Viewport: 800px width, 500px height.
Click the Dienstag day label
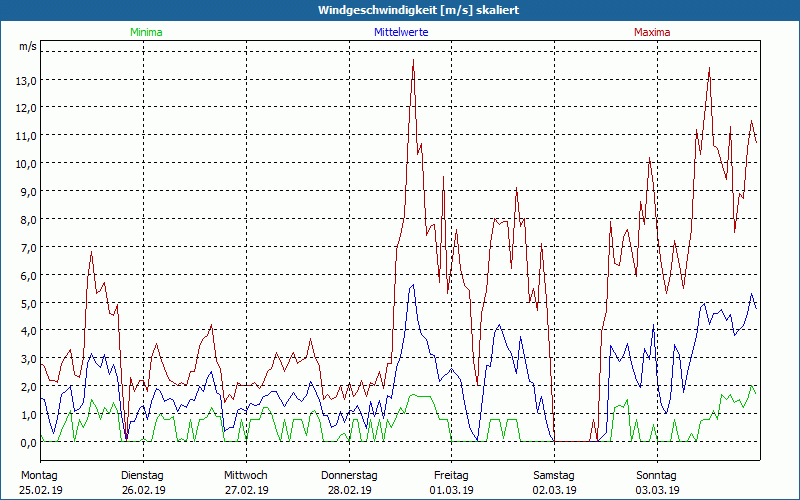(142, 475)
